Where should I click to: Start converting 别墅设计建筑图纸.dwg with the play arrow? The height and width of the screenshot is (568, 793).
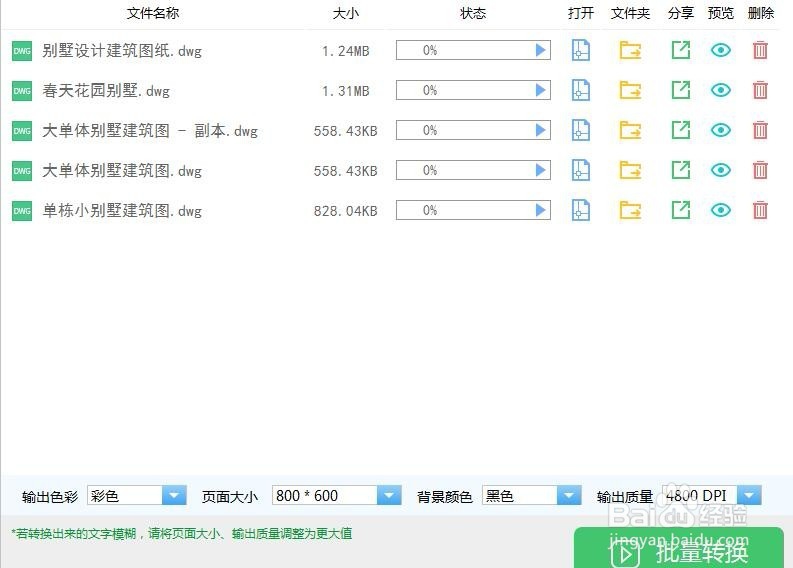pos(541,50)
